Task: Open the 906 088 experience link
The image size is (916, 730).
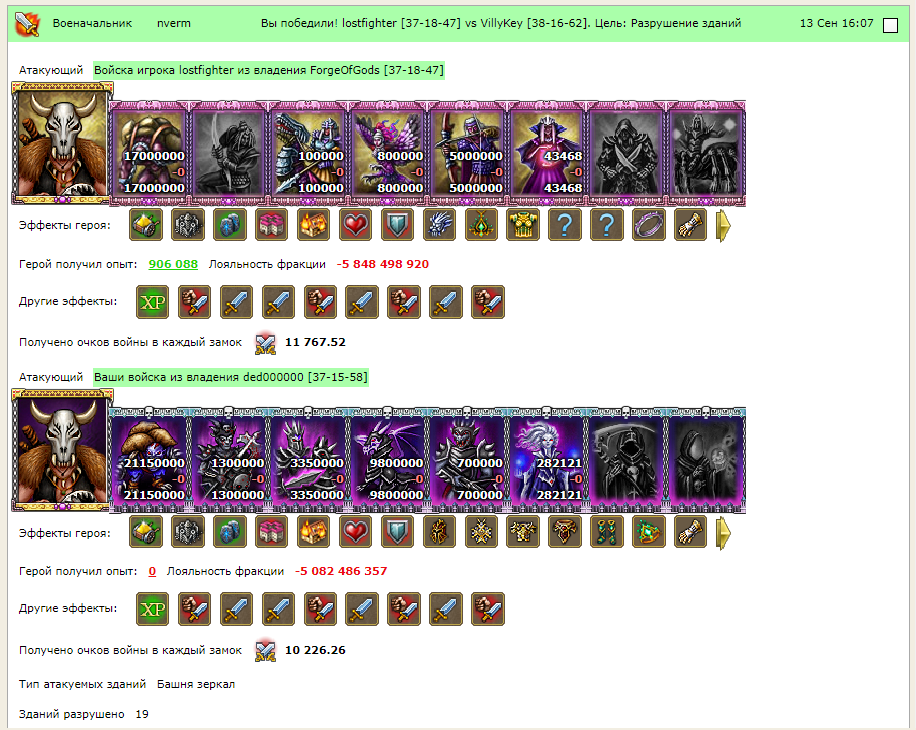Action: pyautogui.click(x=173, y=264)
